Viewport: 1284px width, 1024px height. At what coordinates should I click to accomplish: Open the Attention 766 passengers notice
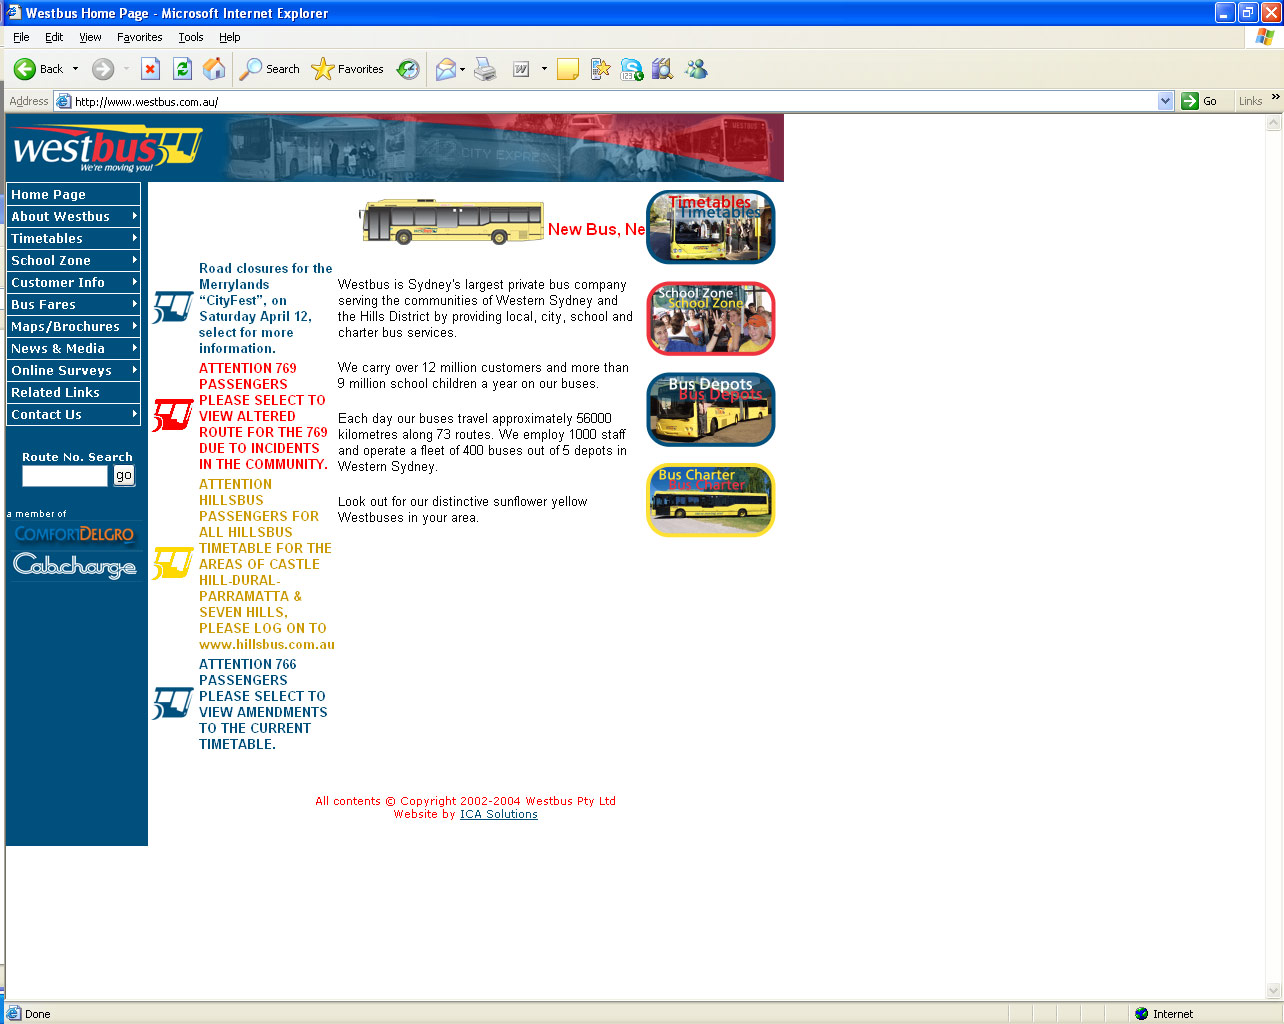(x=263, y=704)
